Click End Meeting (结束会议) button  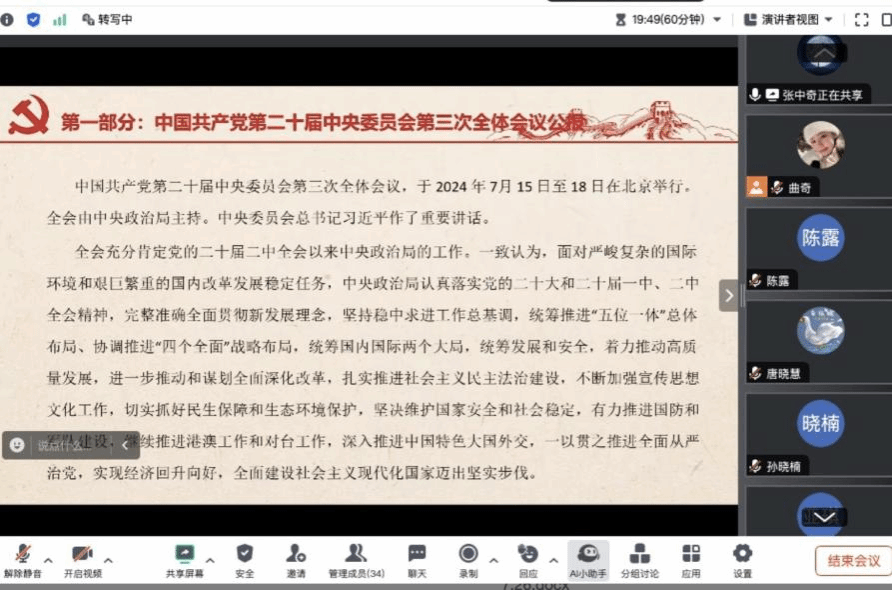[853, 561]
